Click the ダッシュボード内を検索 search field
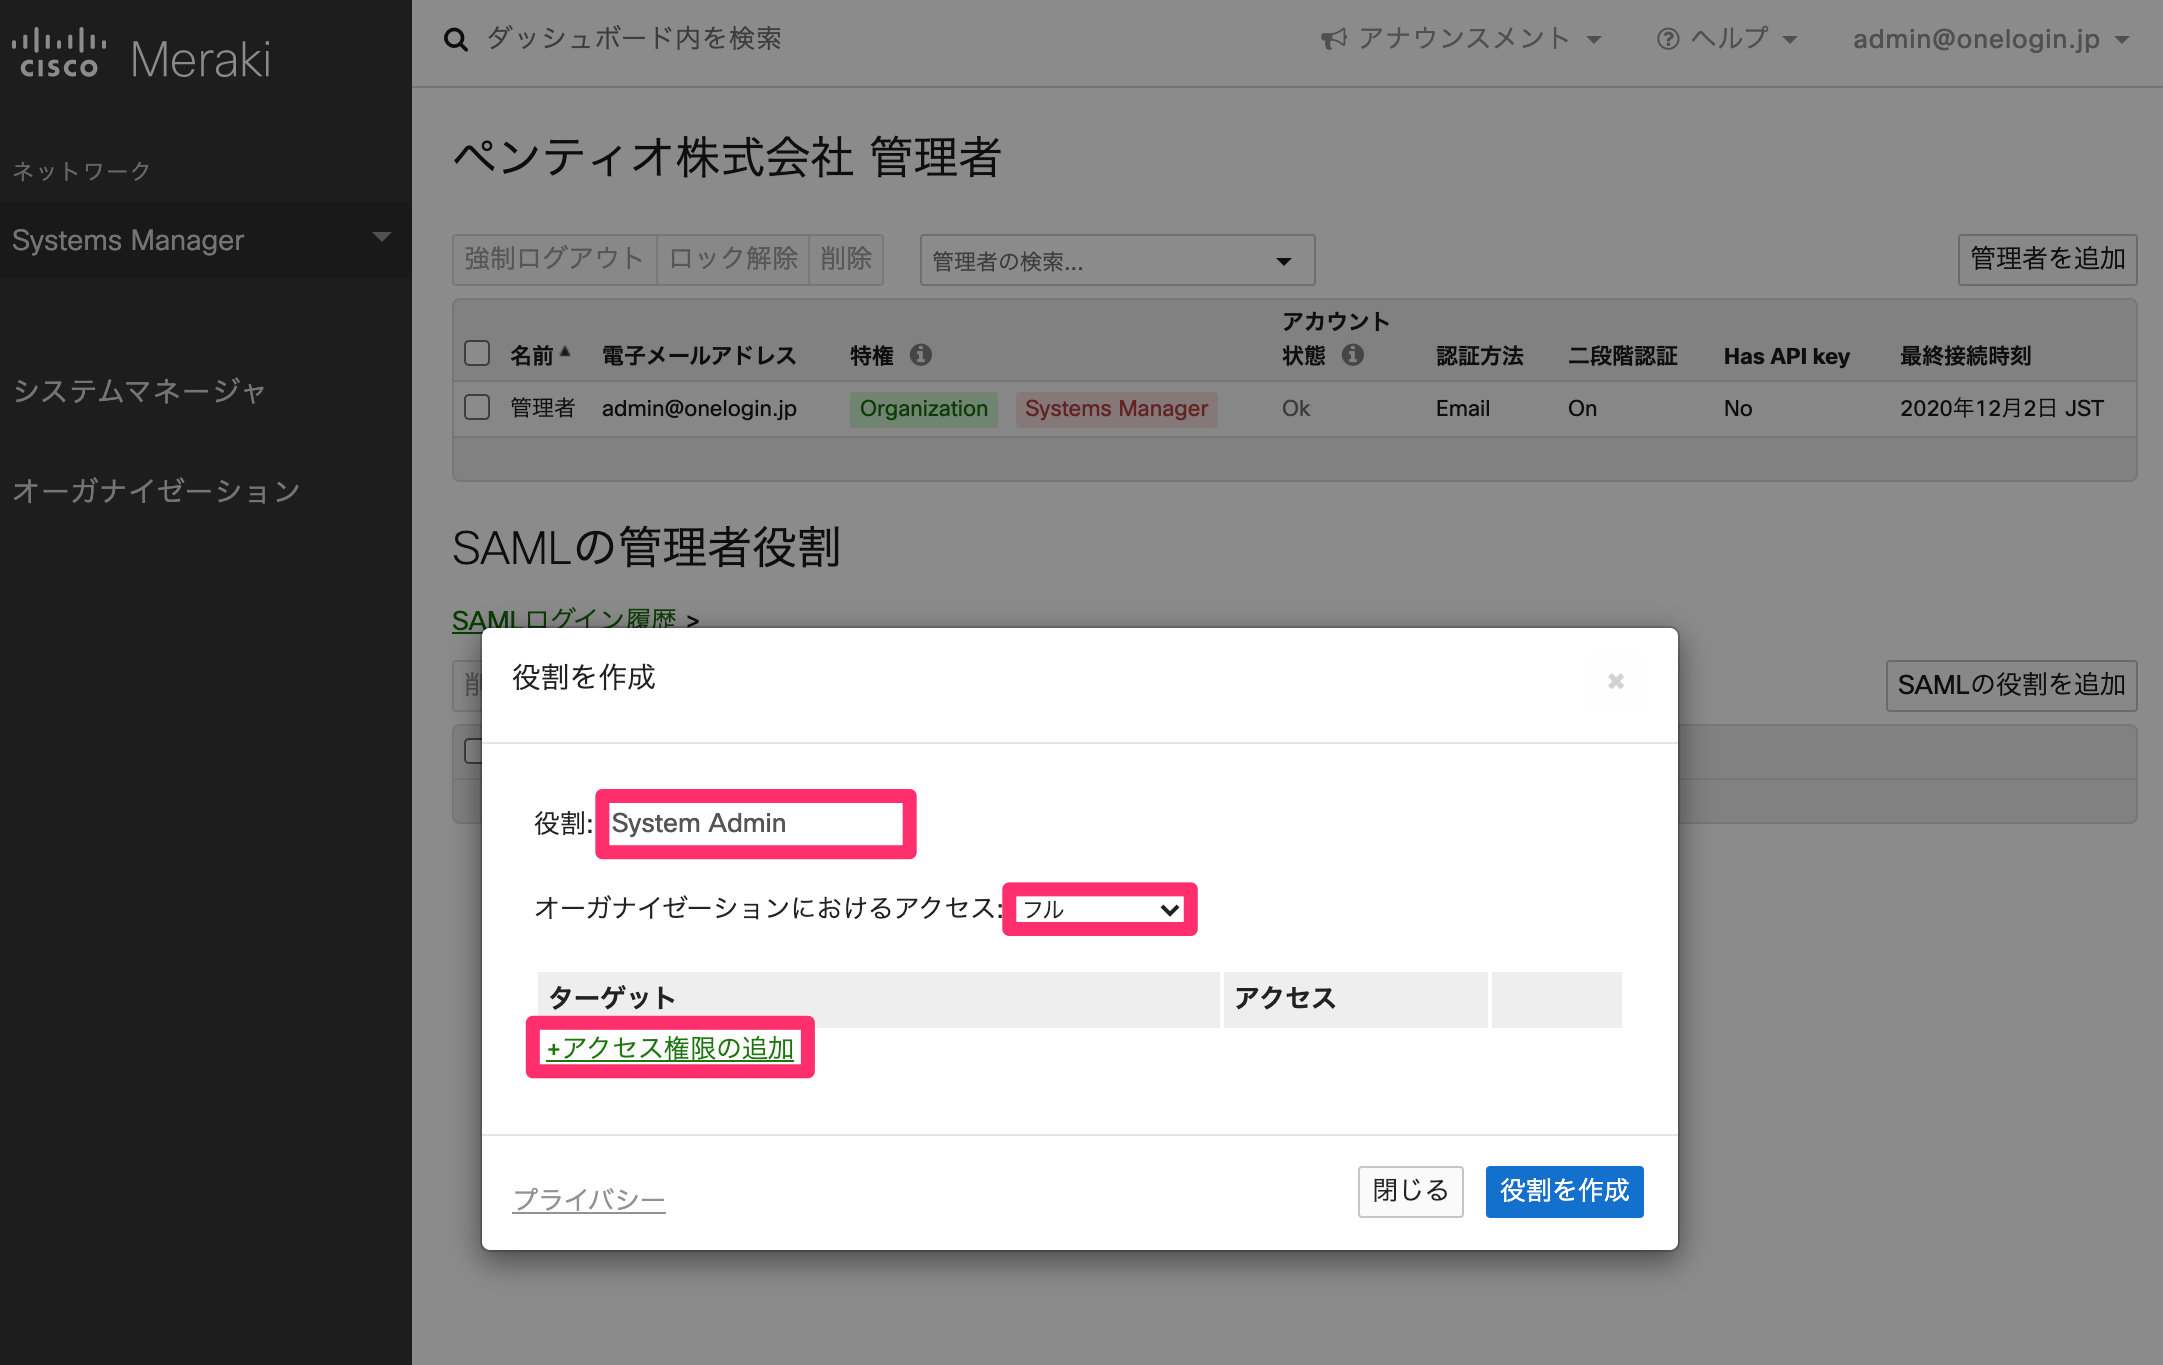Viewport: 2163px width, 1365px height. (634, 39)
